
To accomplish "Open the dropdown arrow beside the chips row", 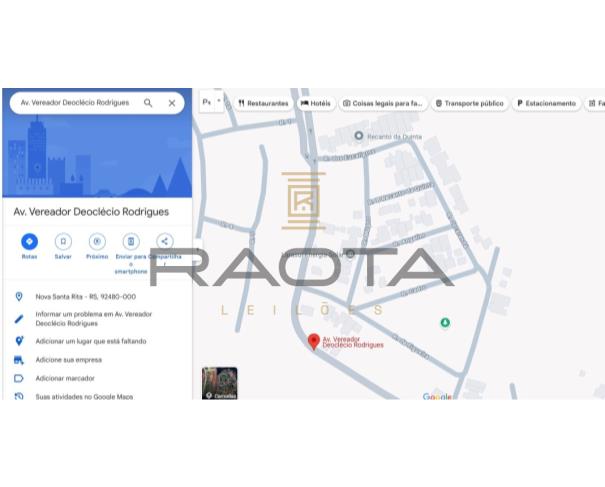I will coord(219,101).
